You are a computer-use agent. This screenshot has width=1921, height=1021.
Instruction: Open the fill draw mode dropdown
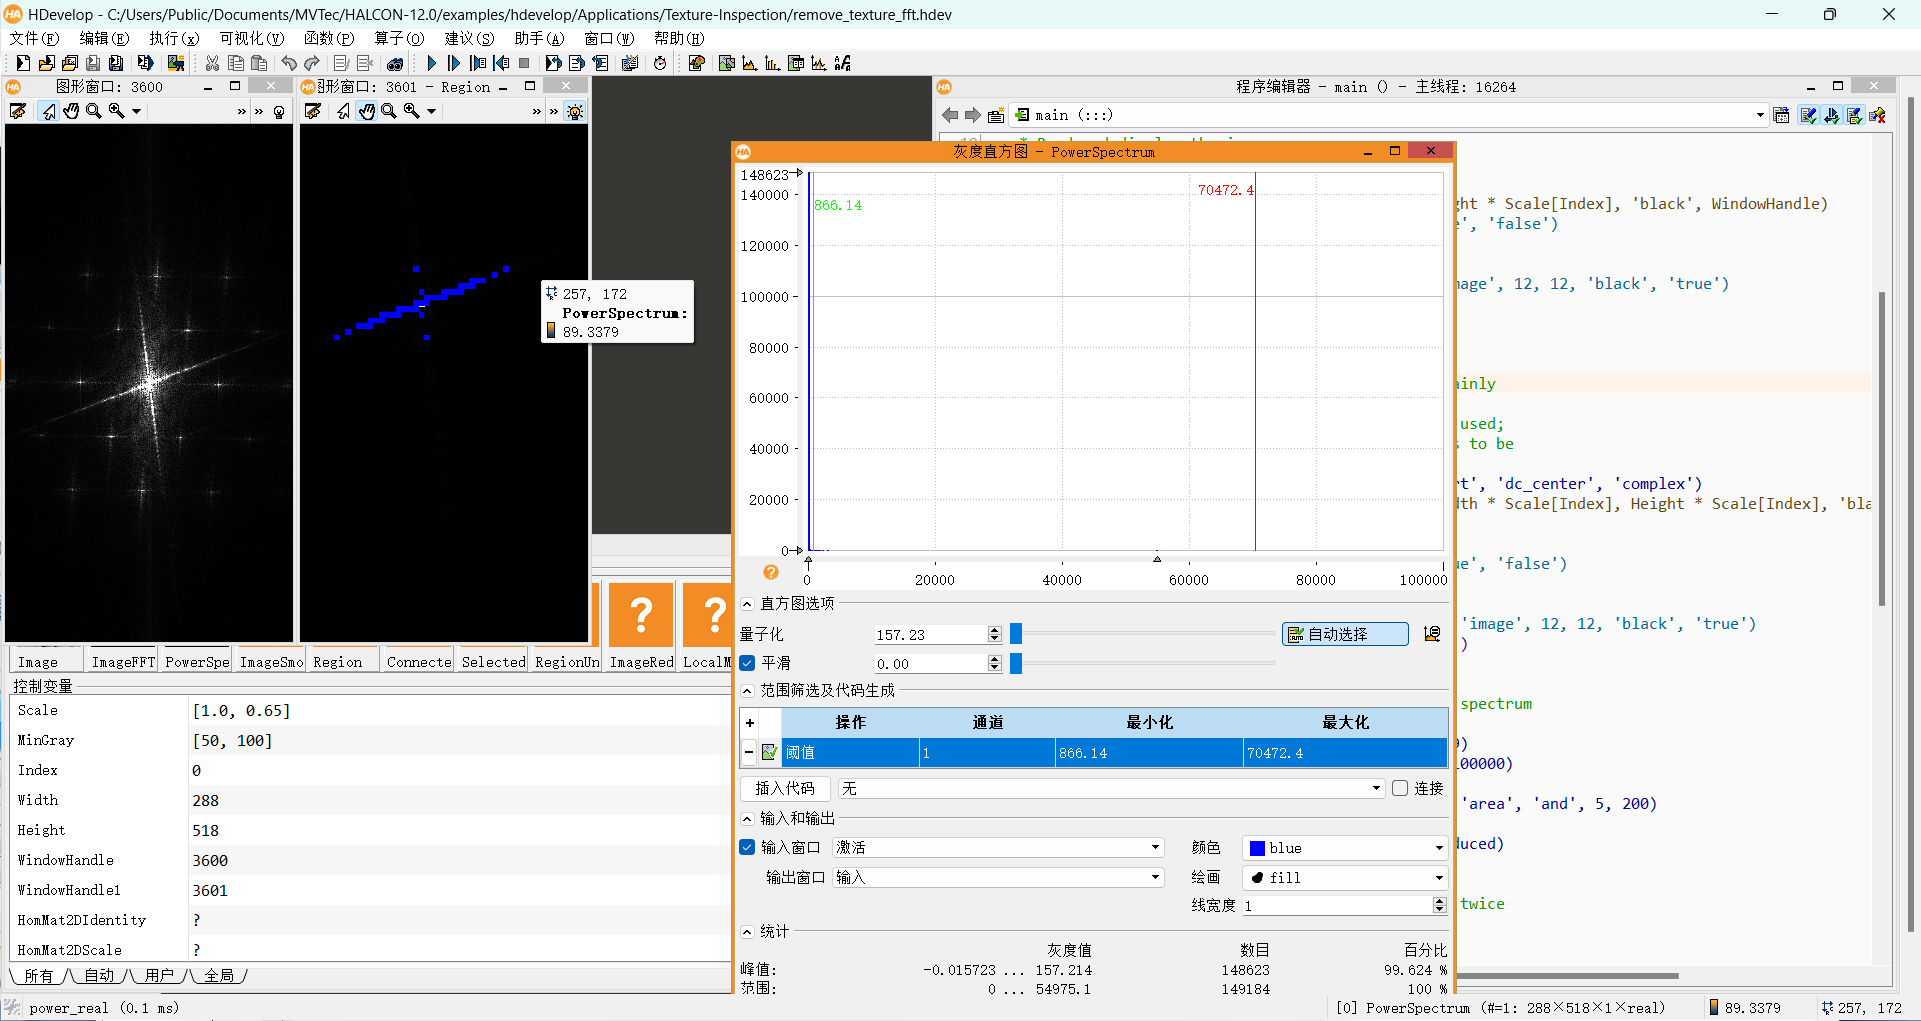1344,877
